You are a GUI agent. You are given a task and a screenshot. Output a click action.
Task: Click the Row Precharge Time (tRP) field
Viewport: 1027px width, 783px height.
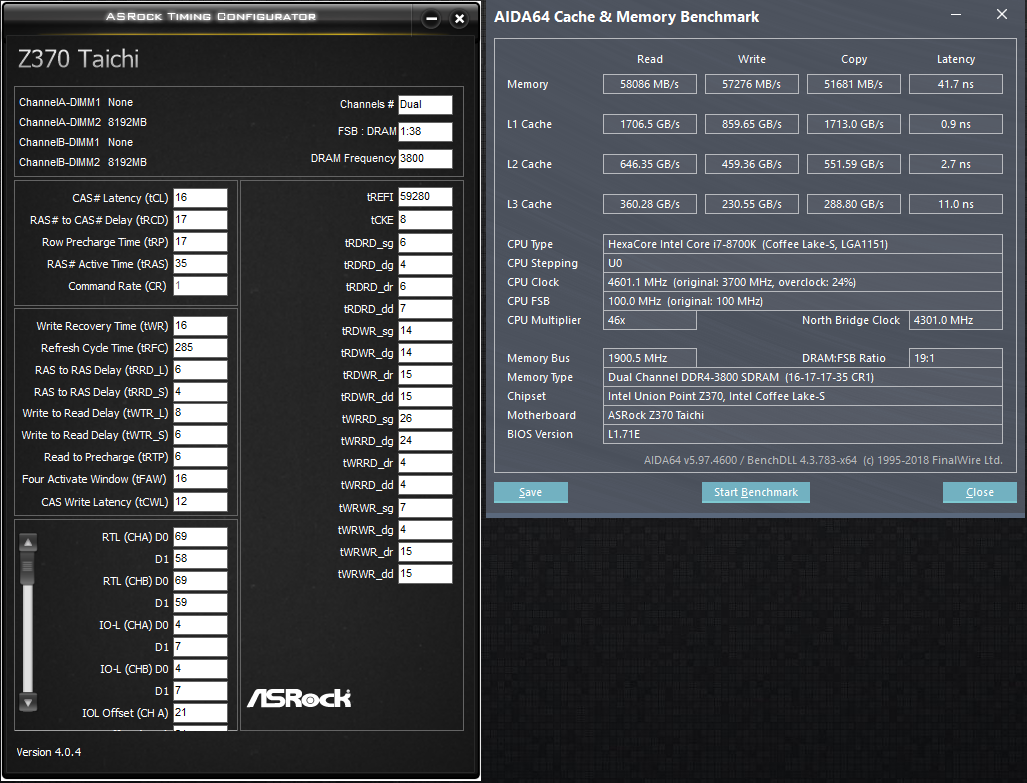[200, 242]
